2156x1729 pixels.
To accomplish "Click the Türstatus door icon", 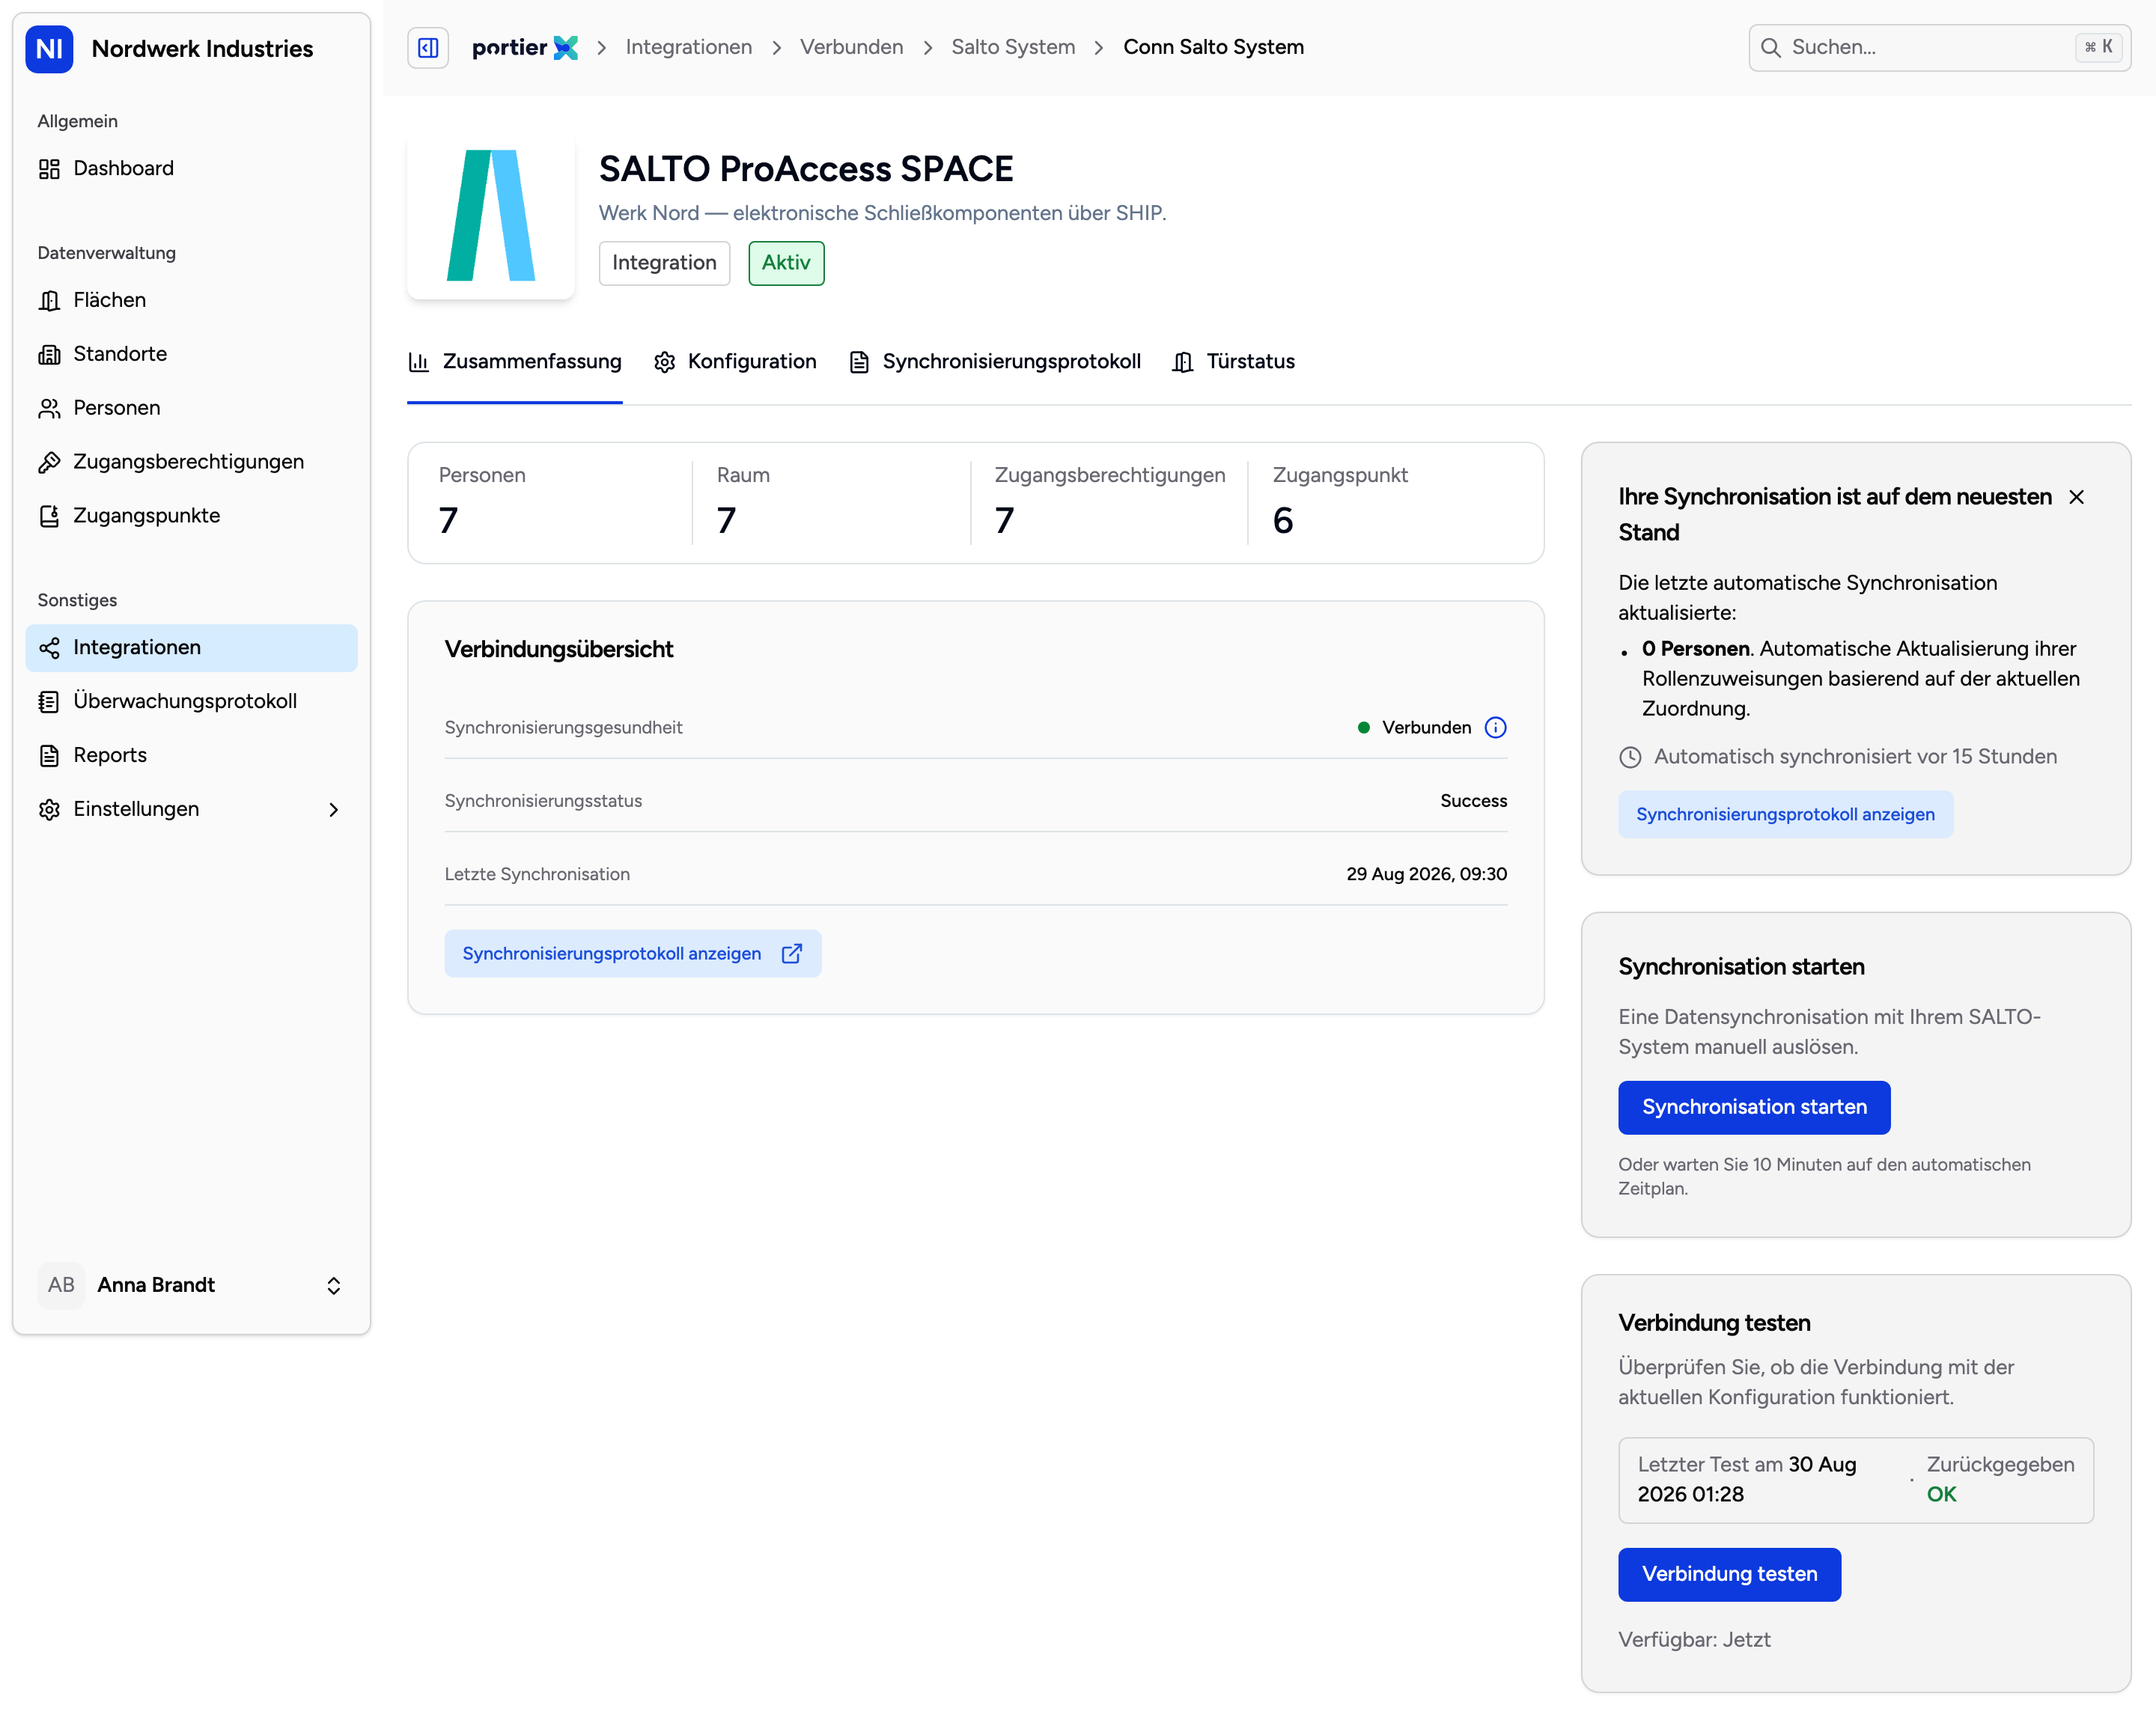I will click(1183, 362).
